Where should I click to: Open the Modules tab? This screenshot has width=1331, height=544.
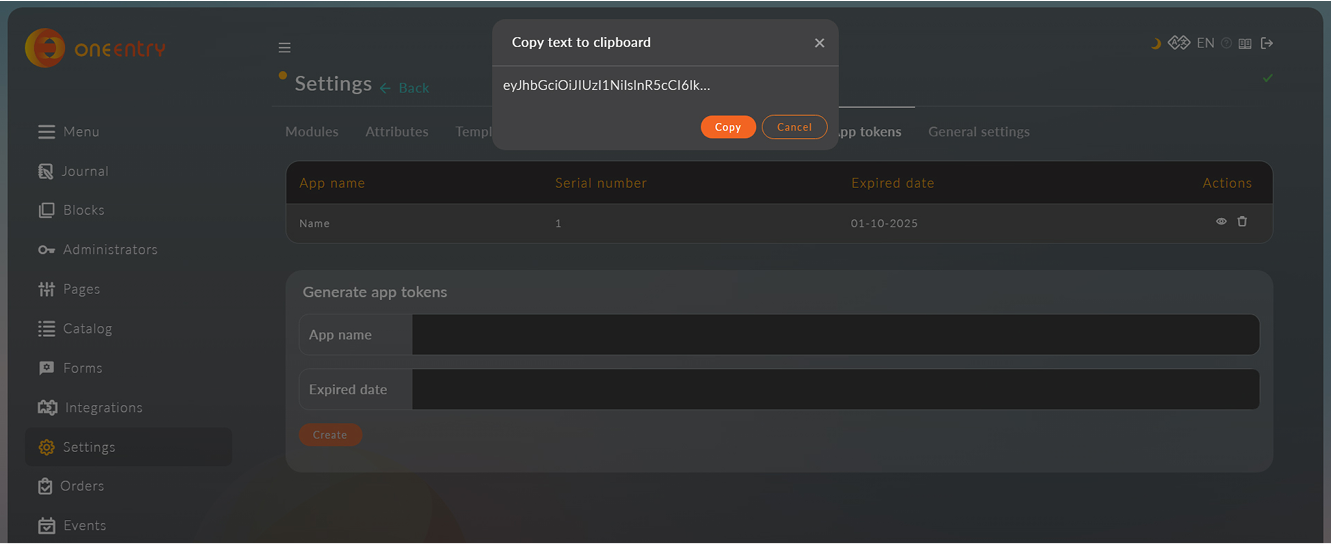pyautogui.click(x=312, y=132)
